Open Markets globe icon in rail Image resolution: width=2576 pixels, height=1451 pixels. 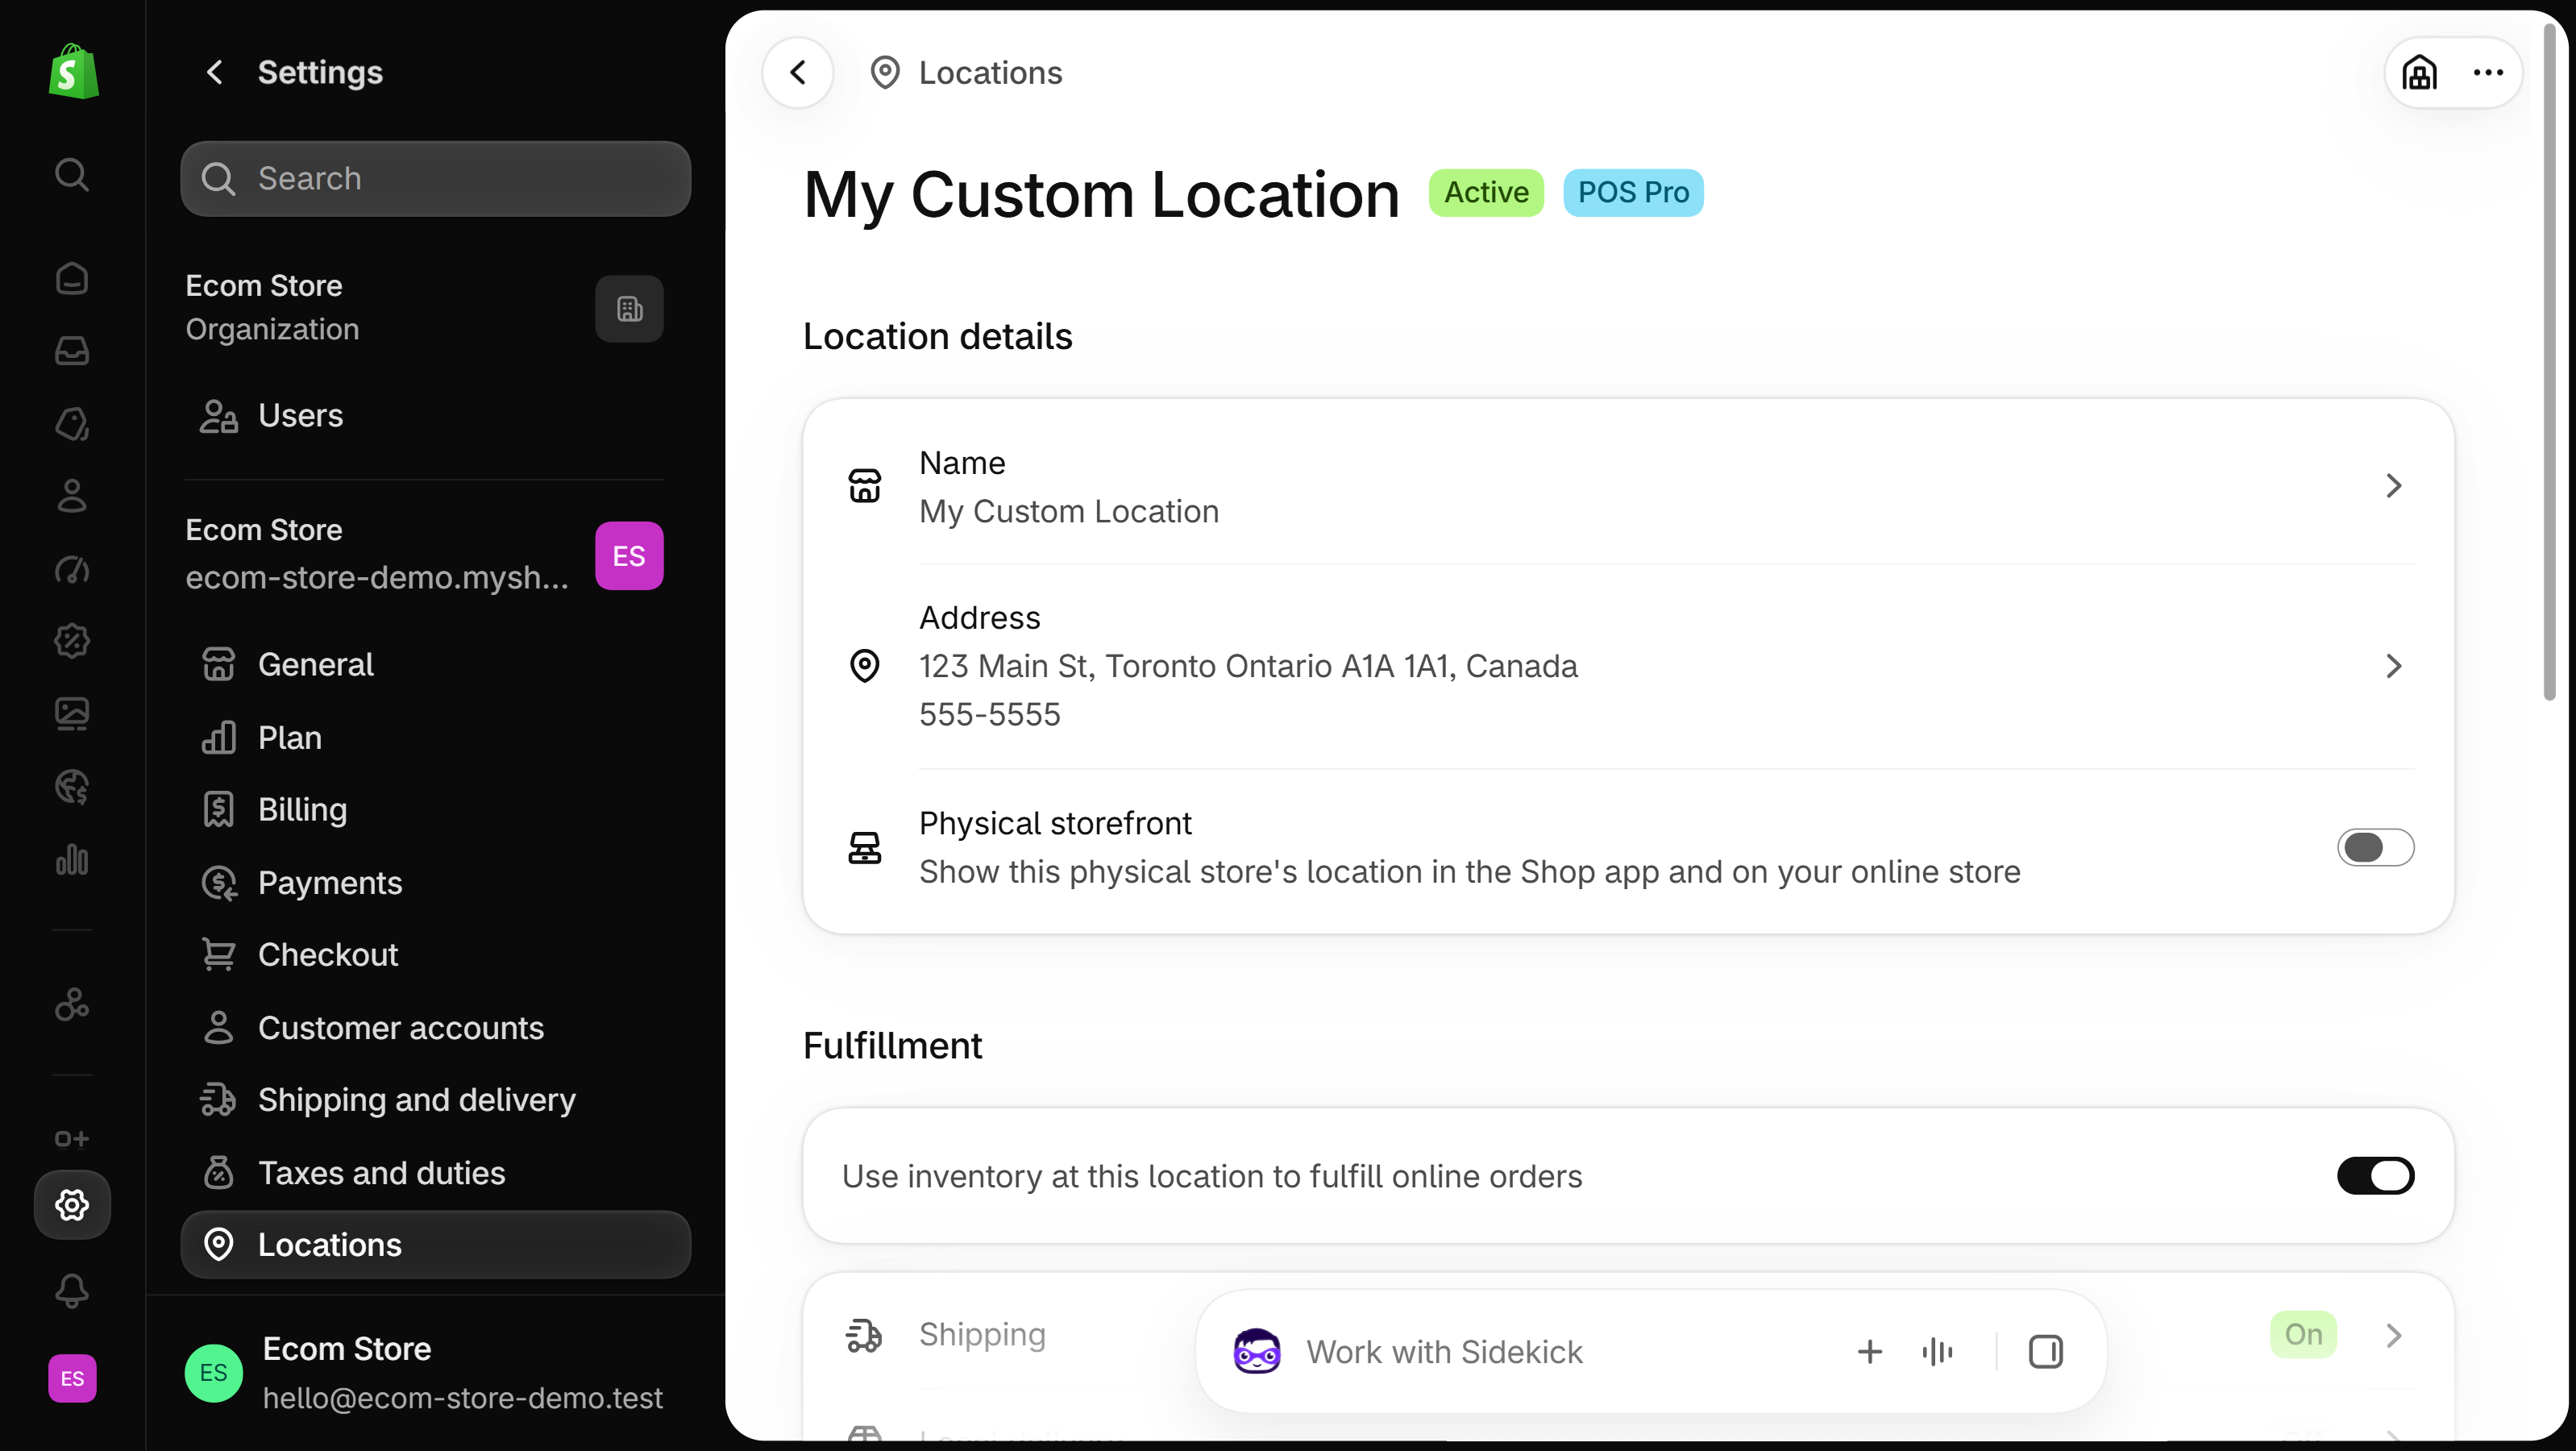72,787
